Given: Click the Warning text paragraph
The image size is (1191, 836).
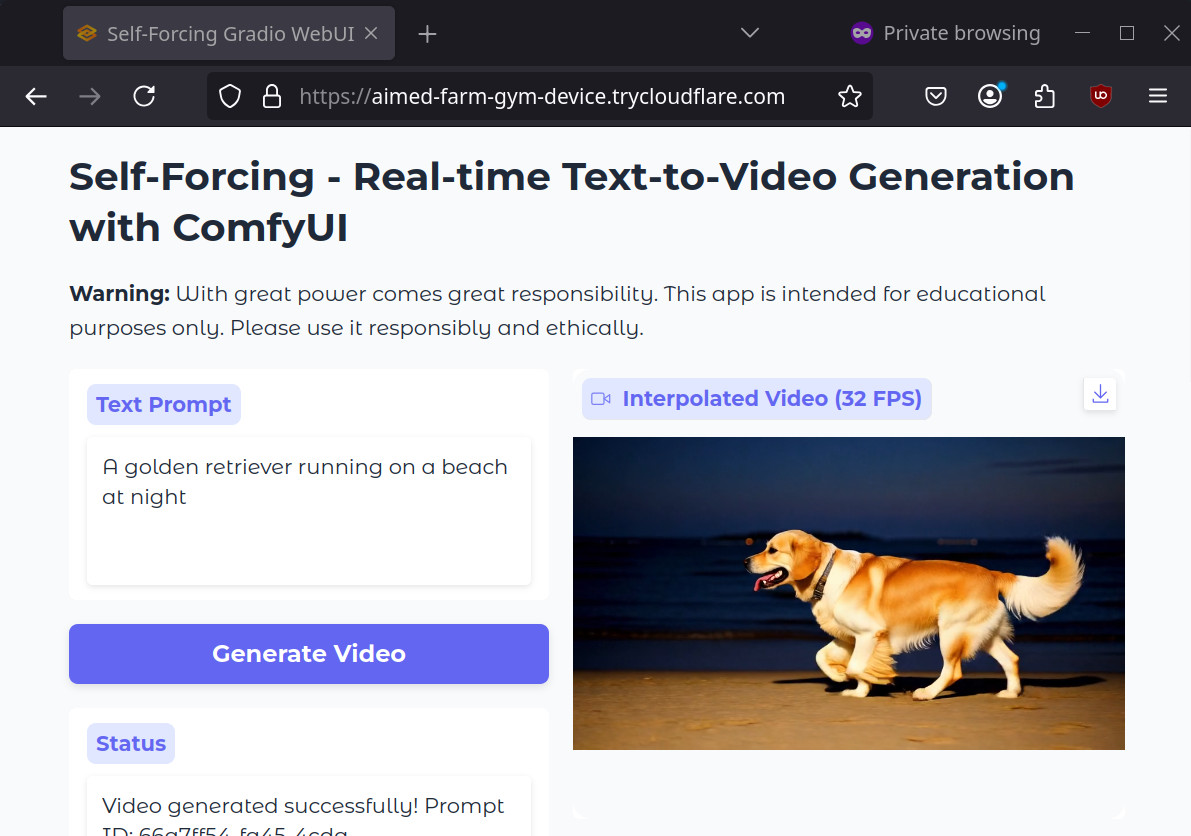Looking at the screenshot, I should [x=558, y=311].
